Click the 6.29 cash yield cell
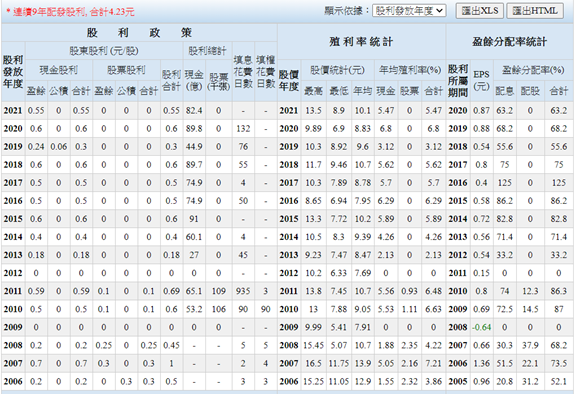 click(386, 200)
